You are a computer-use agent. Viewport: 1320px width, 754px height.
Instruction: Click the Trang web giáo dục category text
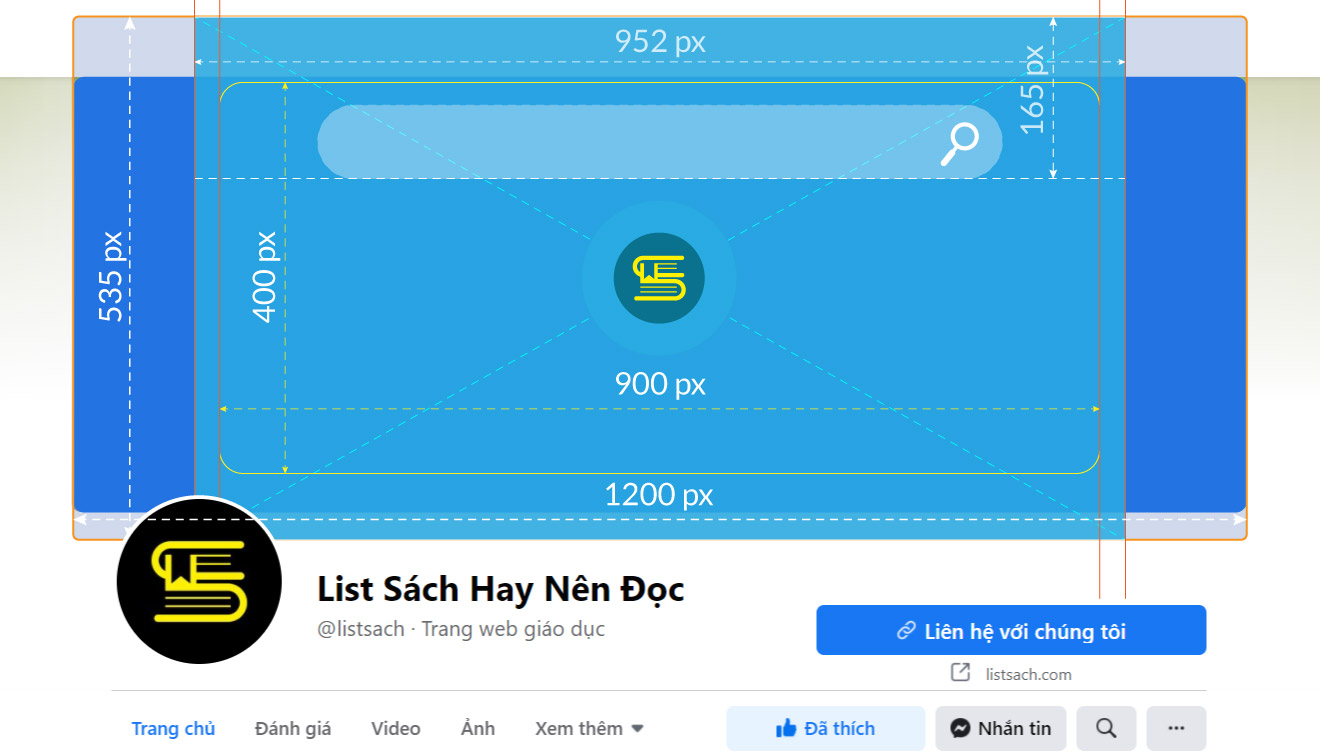(x=513, y=629)
